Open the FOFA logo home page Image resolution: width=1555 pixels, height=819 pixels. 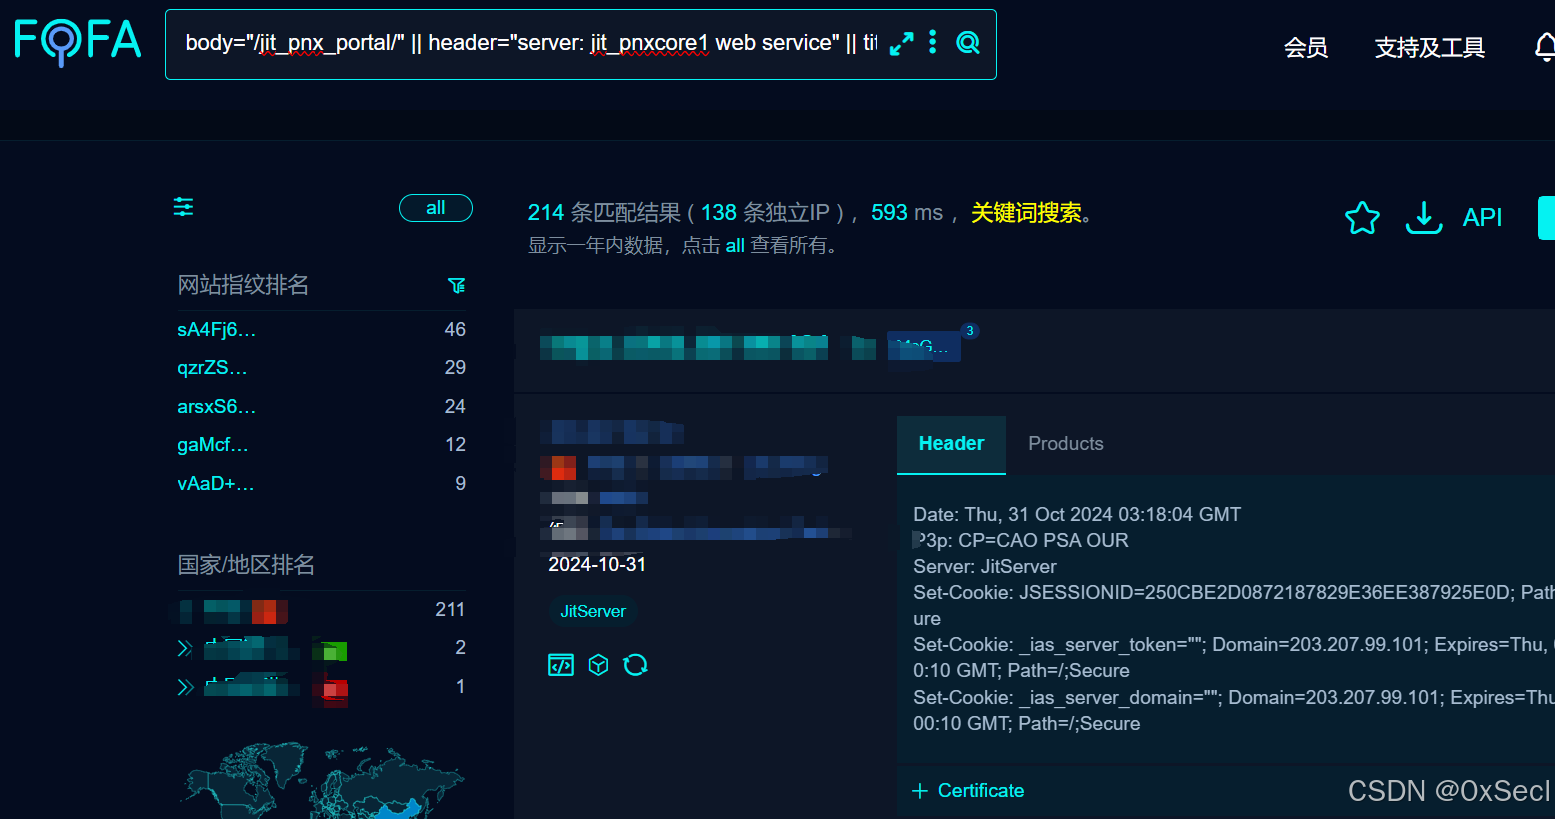[x=77, y=42]
